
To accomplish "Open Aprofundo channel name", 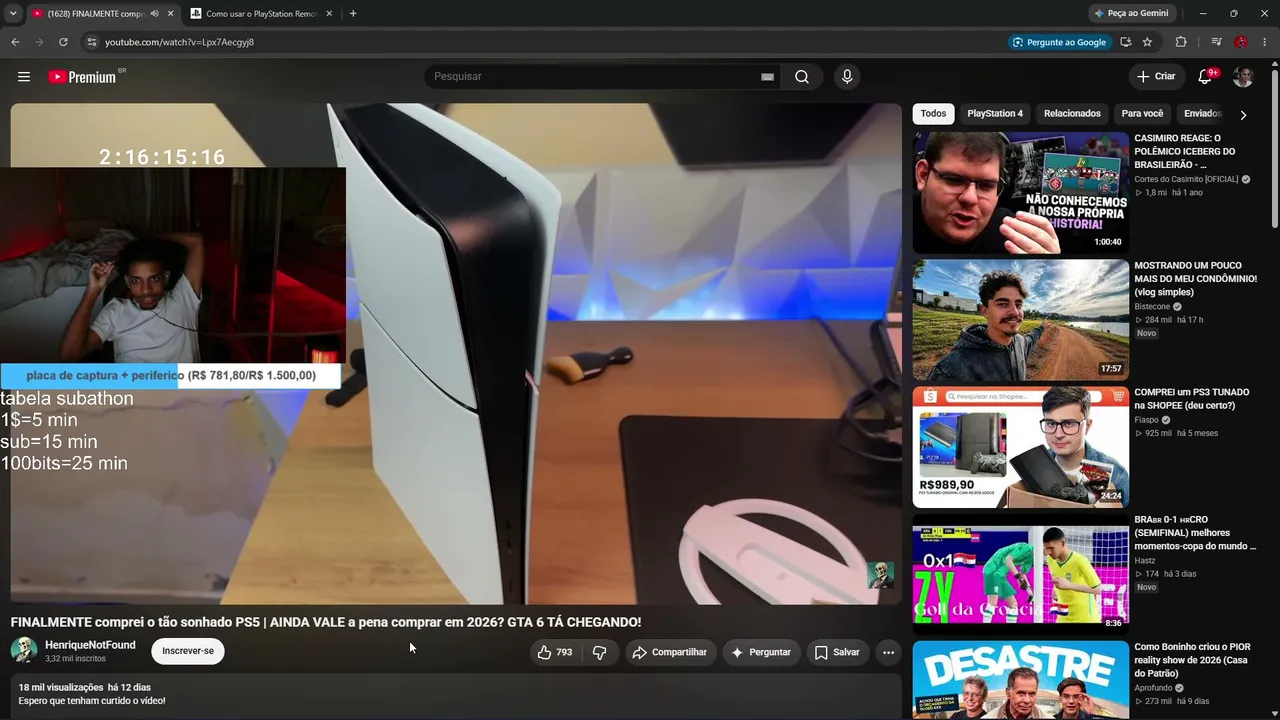I will [x=1154, y=688].
